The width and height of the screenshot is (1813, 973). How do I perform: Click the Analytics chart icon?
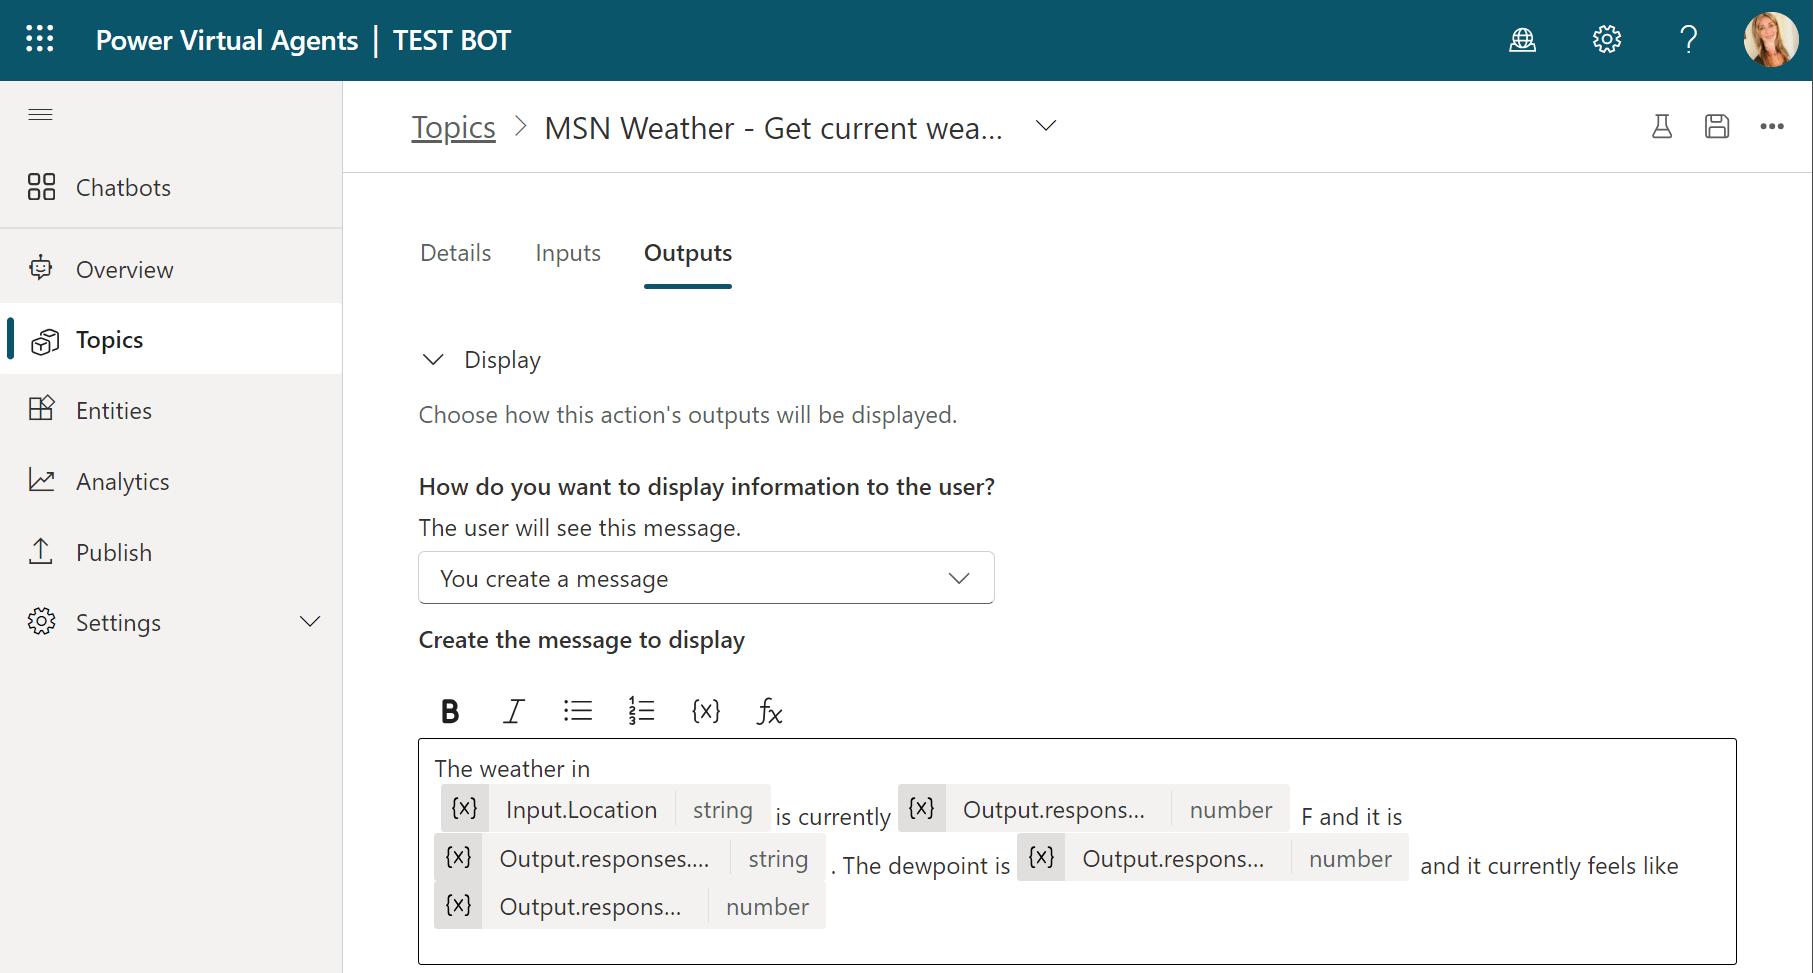tap(41, 480)
